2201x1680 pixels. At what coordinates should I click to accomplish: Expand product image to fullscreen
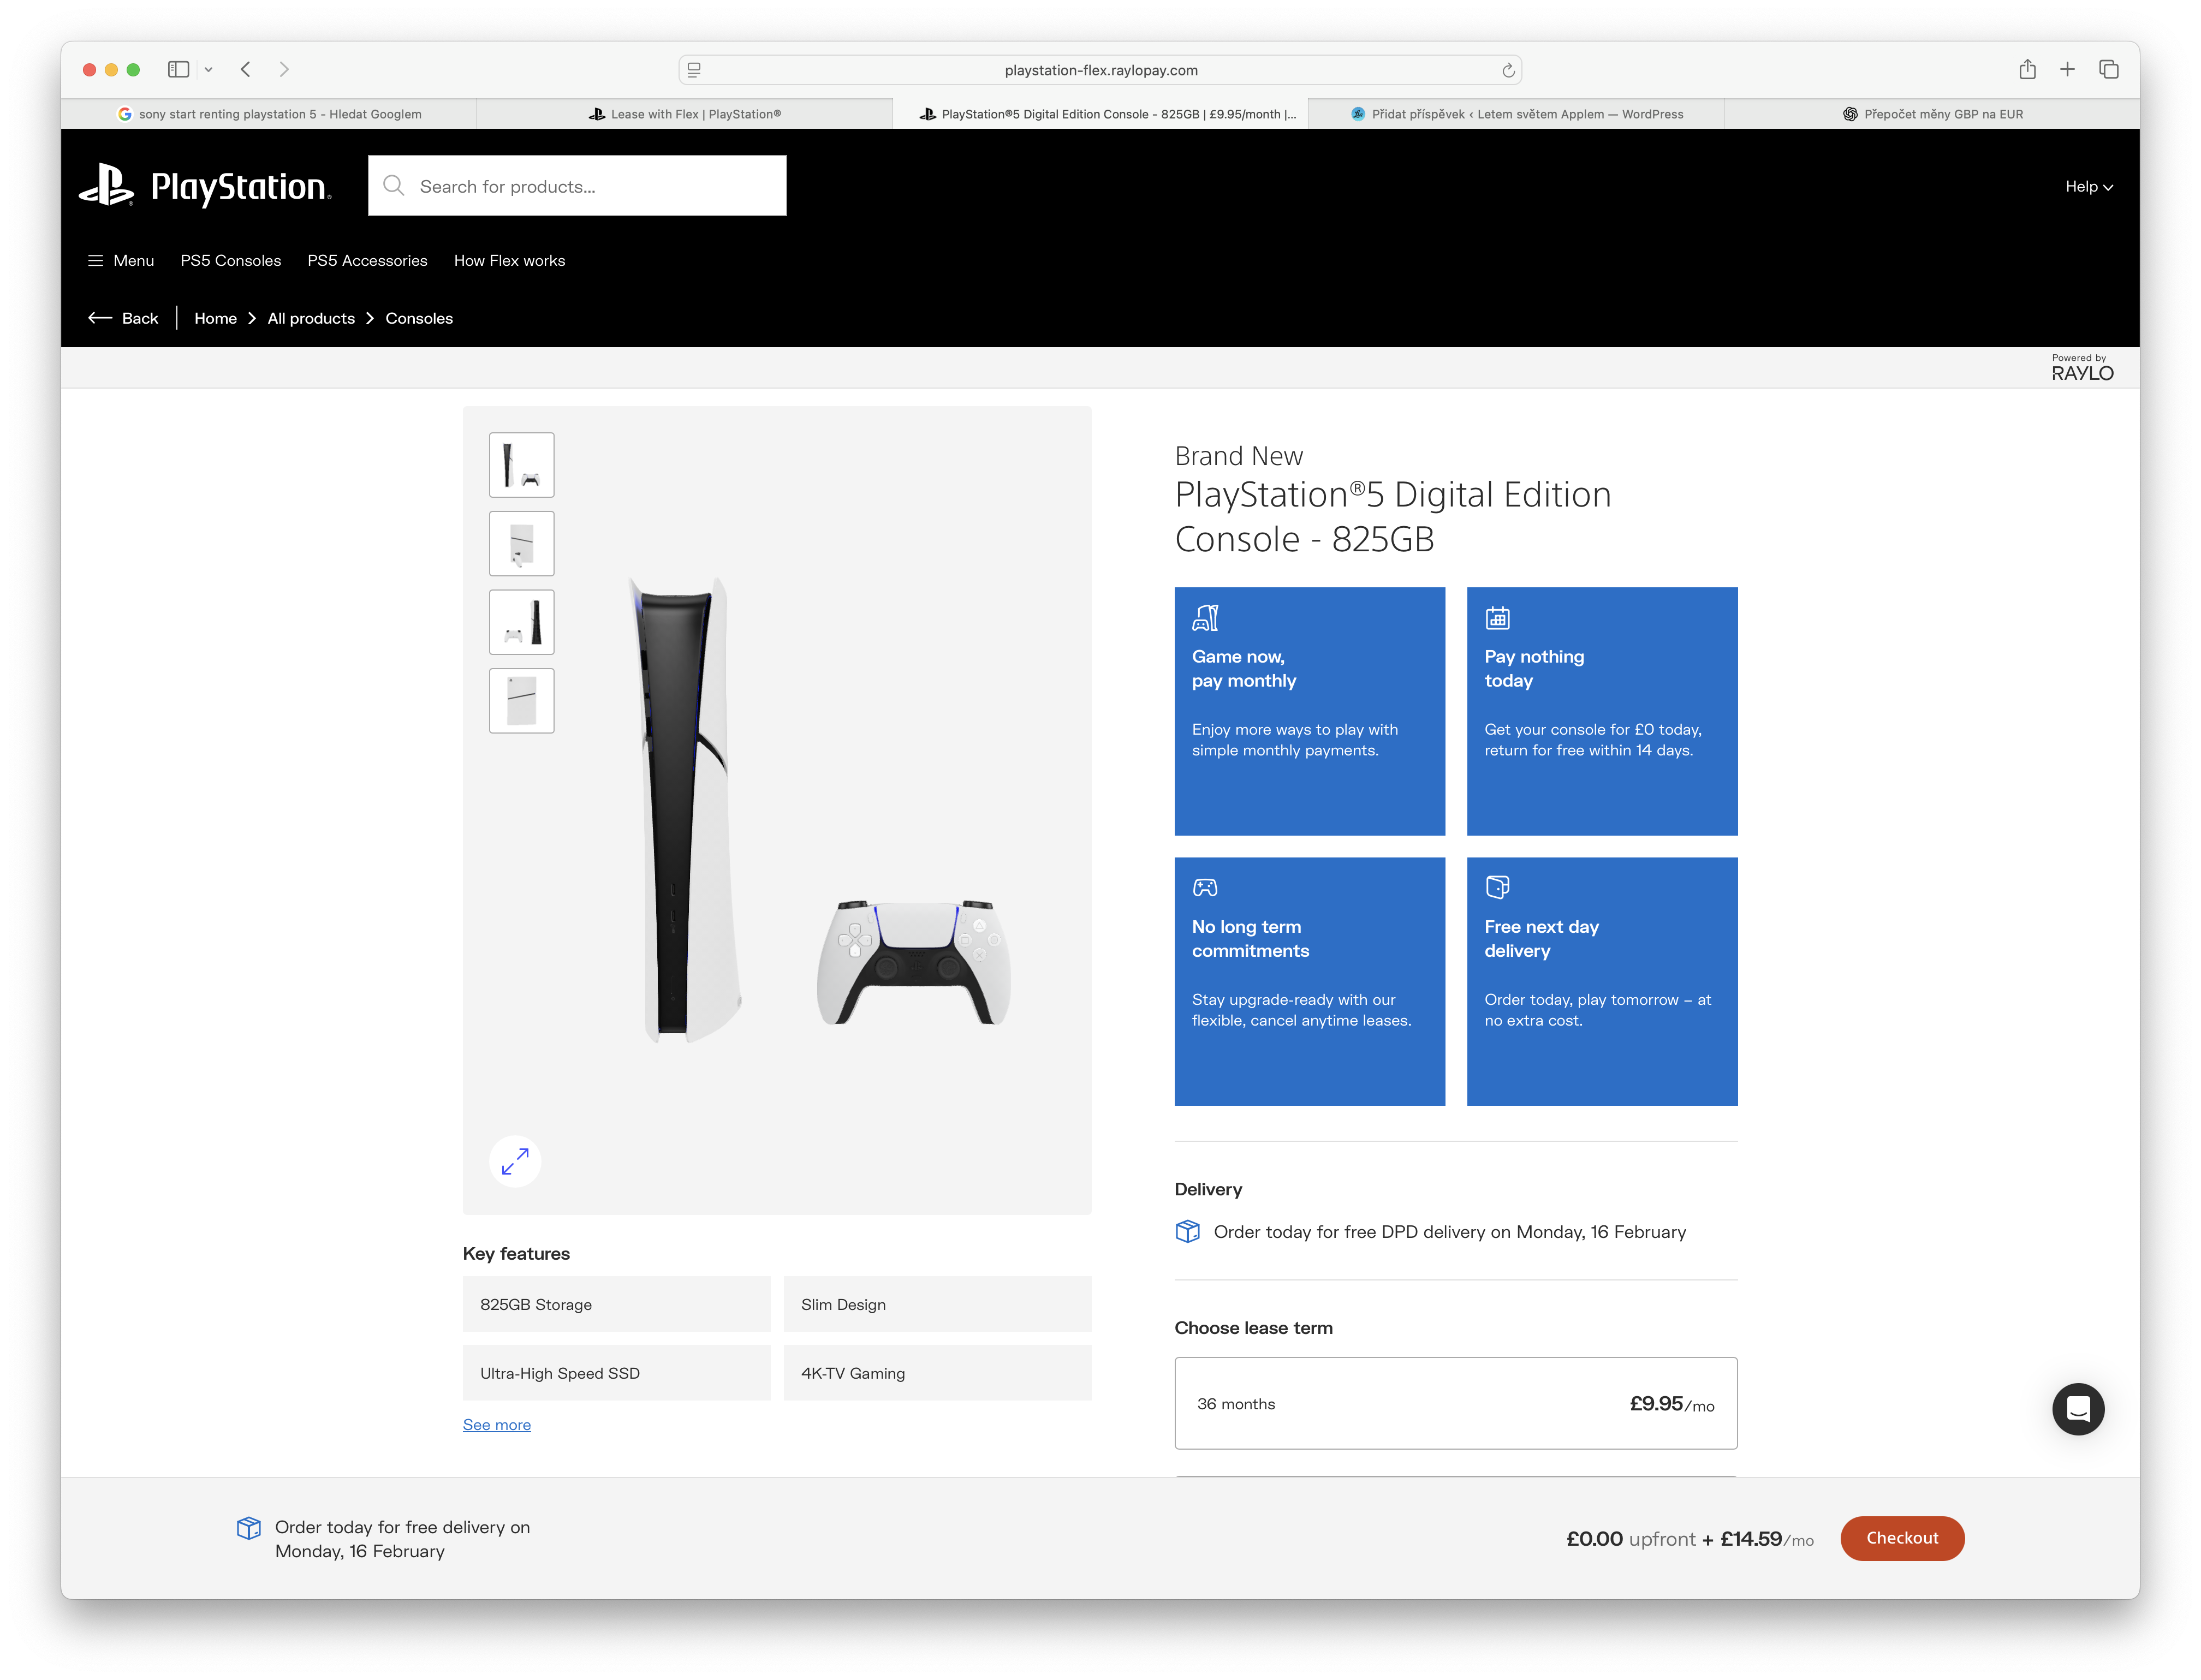515,1161
